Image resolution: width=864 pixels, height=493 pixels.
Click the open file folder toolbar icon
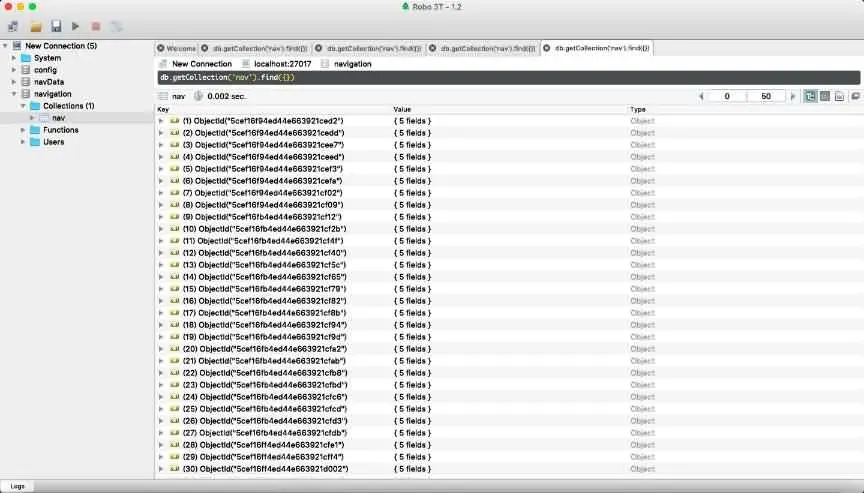click(36, 26)
